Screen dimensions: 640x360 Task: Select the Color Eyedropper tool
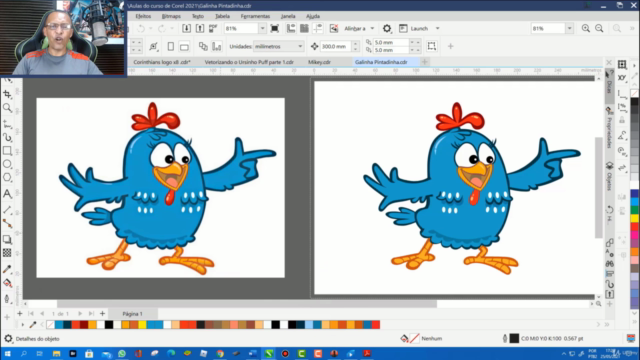7,269
